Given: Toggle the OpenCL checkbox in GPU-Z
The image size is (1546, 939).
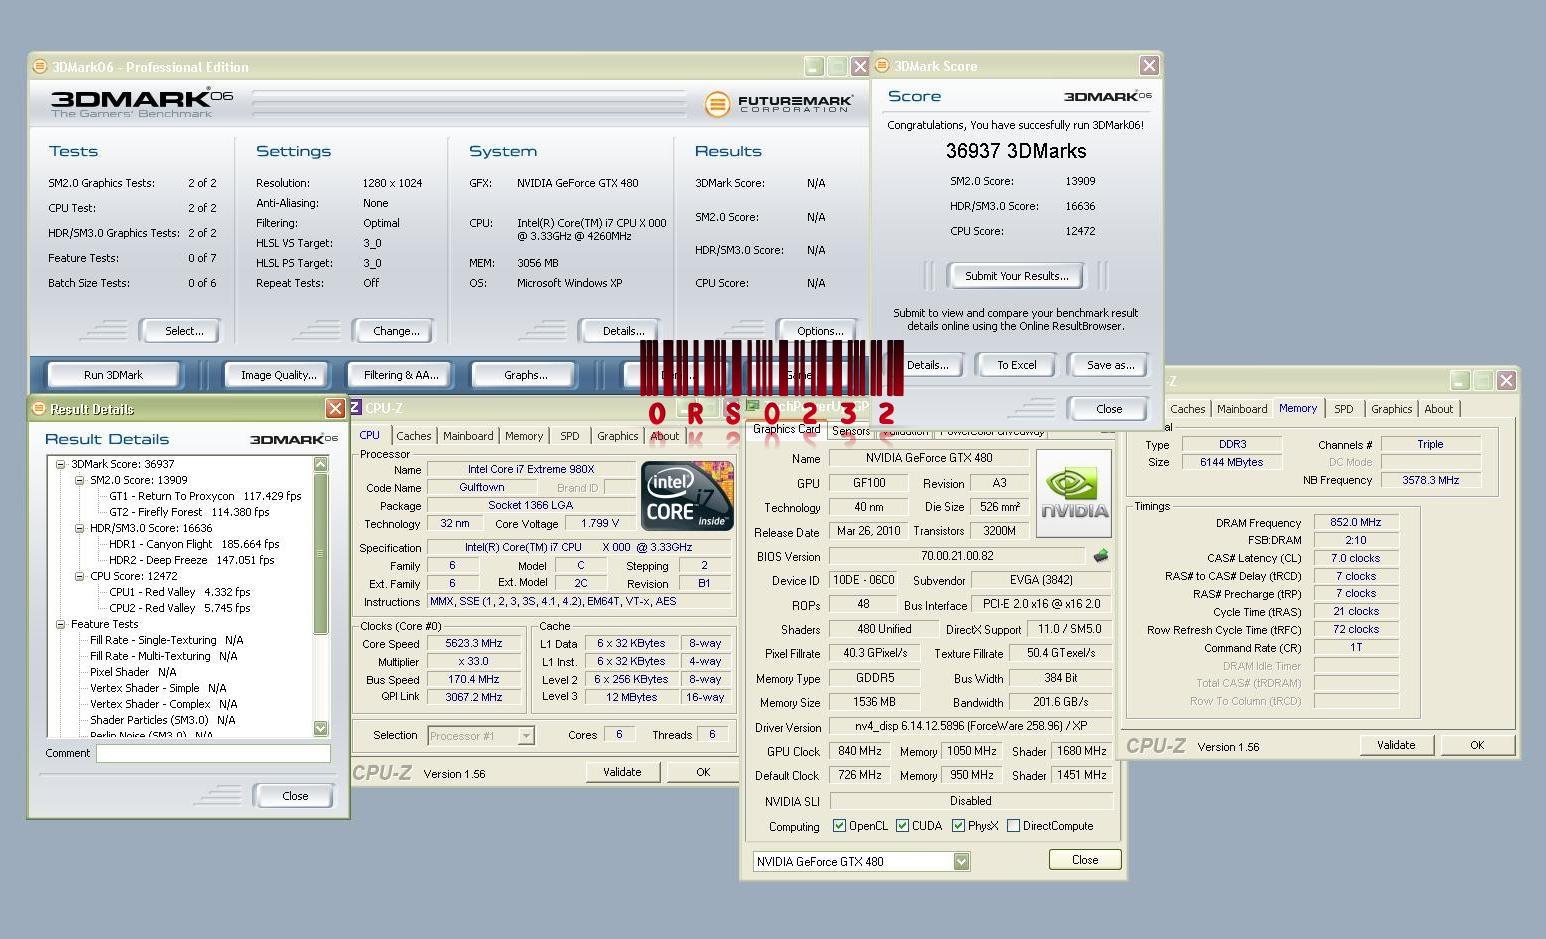Looking at the screenshot, I should (839, 826).
